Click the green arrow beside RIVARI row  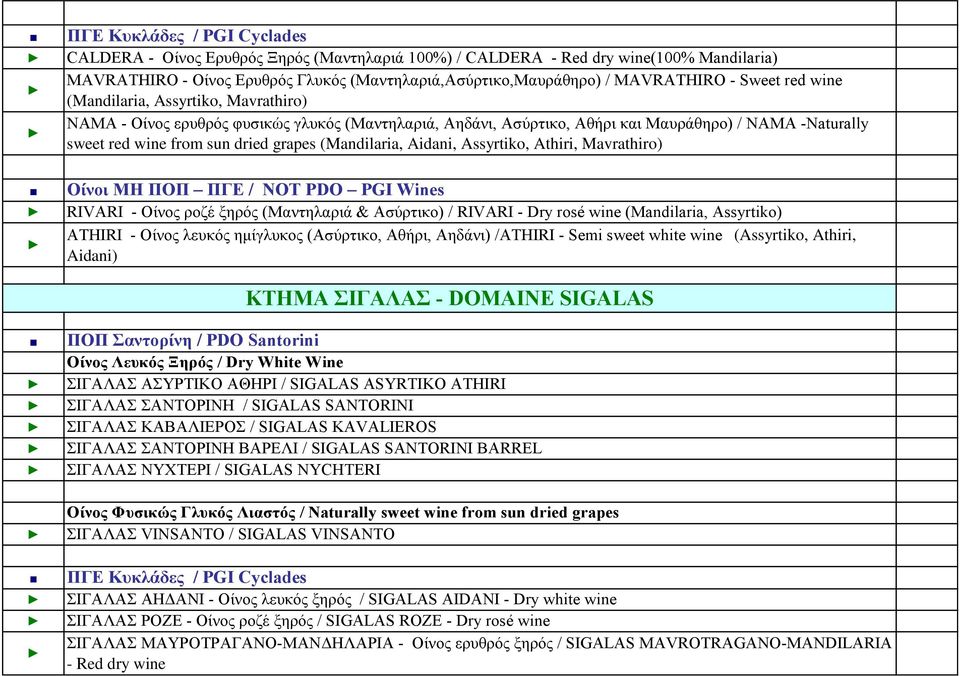34,212
